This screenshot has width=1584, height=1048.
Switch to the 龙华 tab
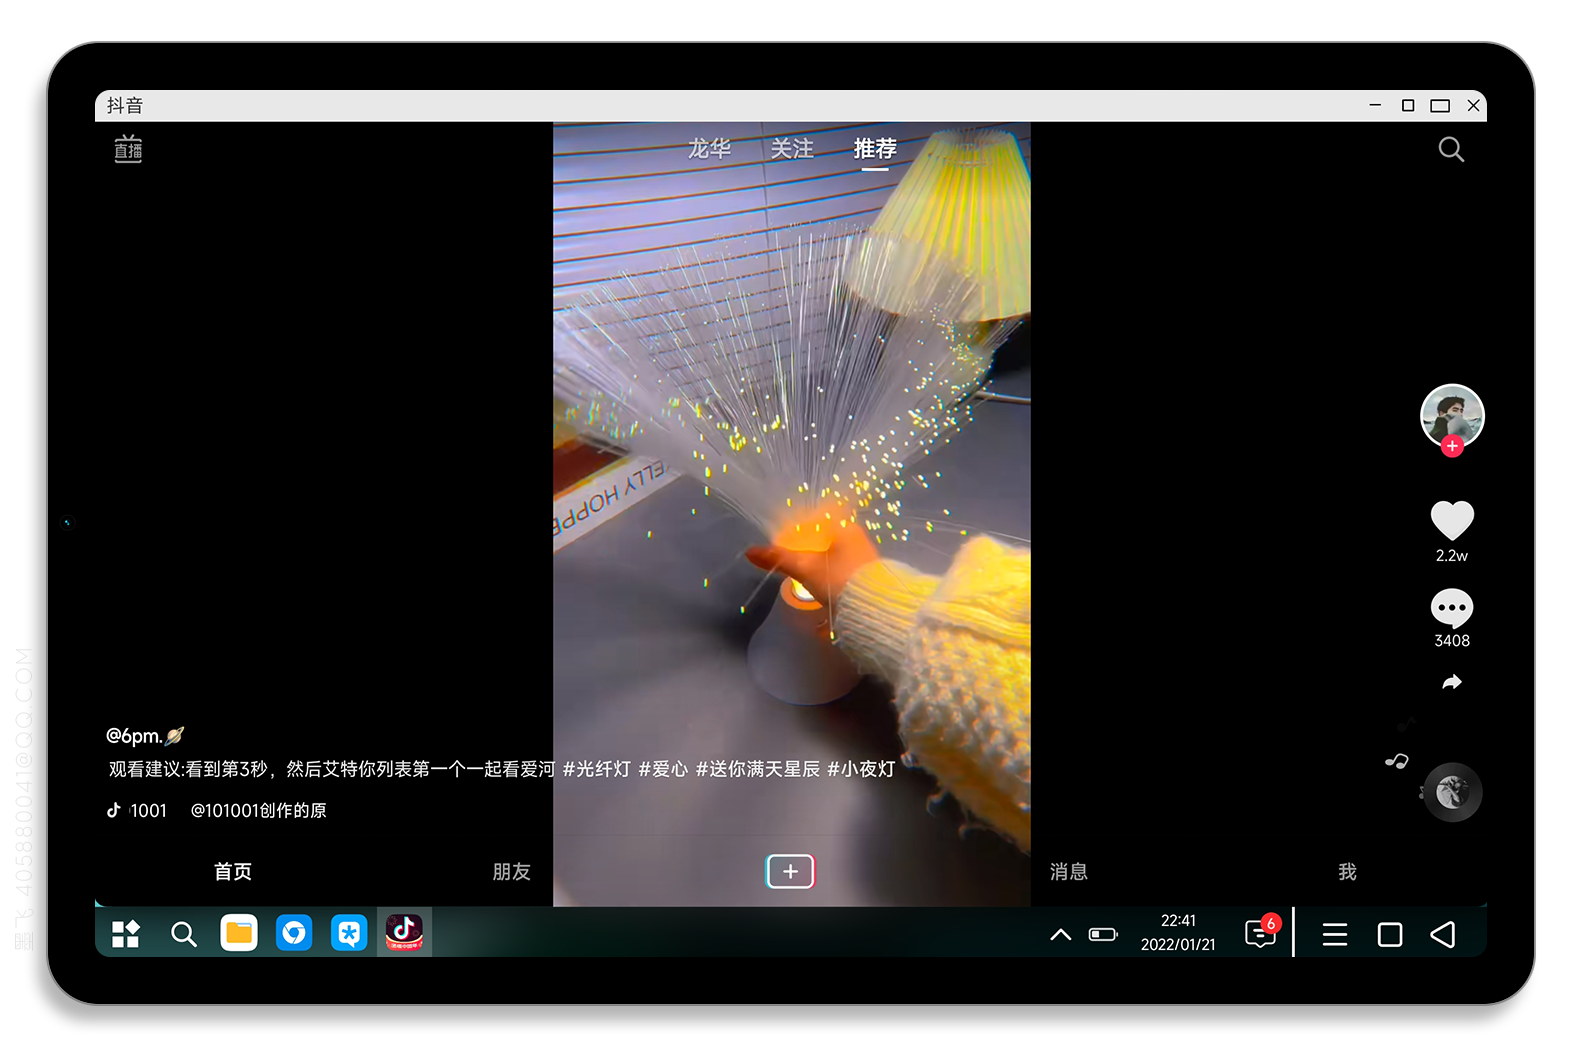point(709,149)
